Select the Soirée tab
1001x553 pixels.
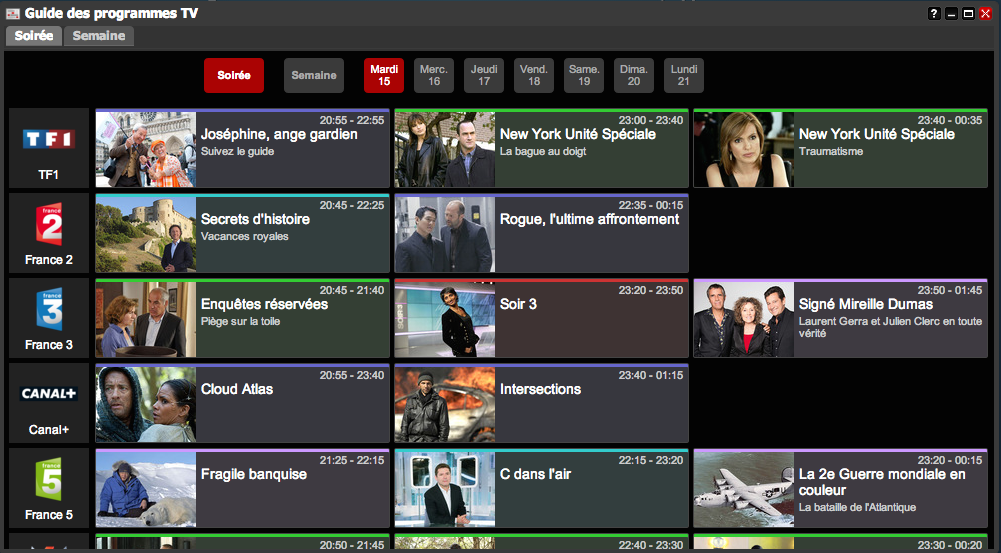pos(34,36)
